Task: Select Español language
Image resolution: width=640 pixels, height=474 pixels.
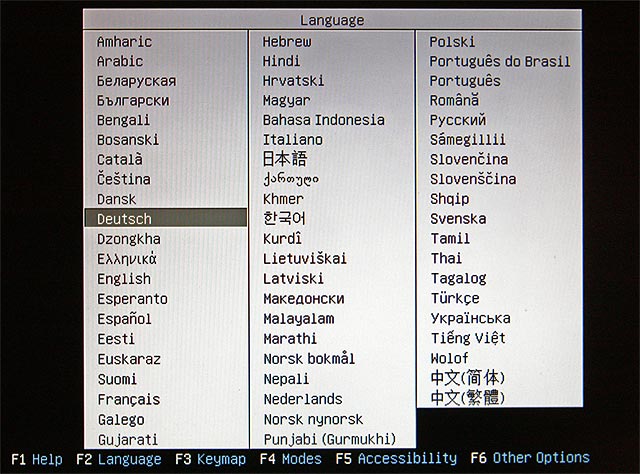Action: (x=124, y=319)
